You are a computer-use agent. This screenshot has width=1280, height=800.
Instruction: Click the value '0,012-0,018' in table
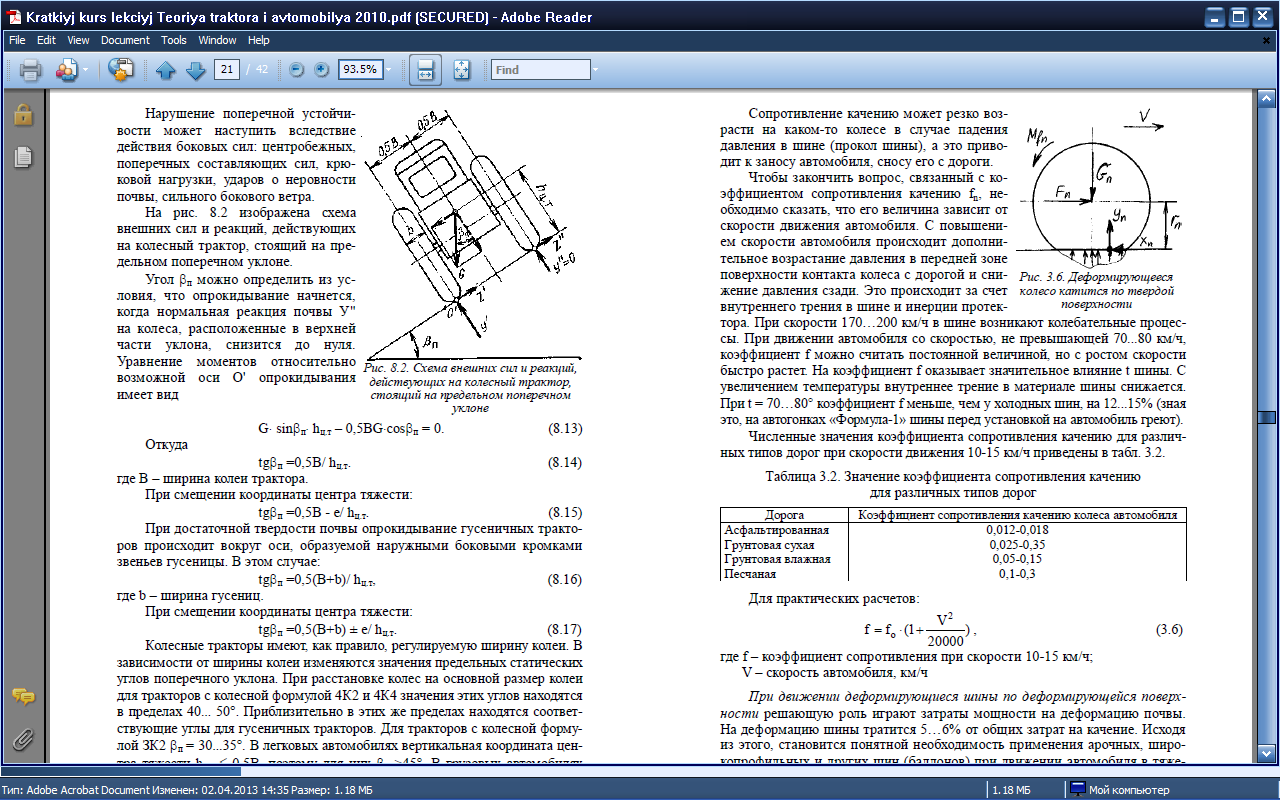click(1017, 528)
